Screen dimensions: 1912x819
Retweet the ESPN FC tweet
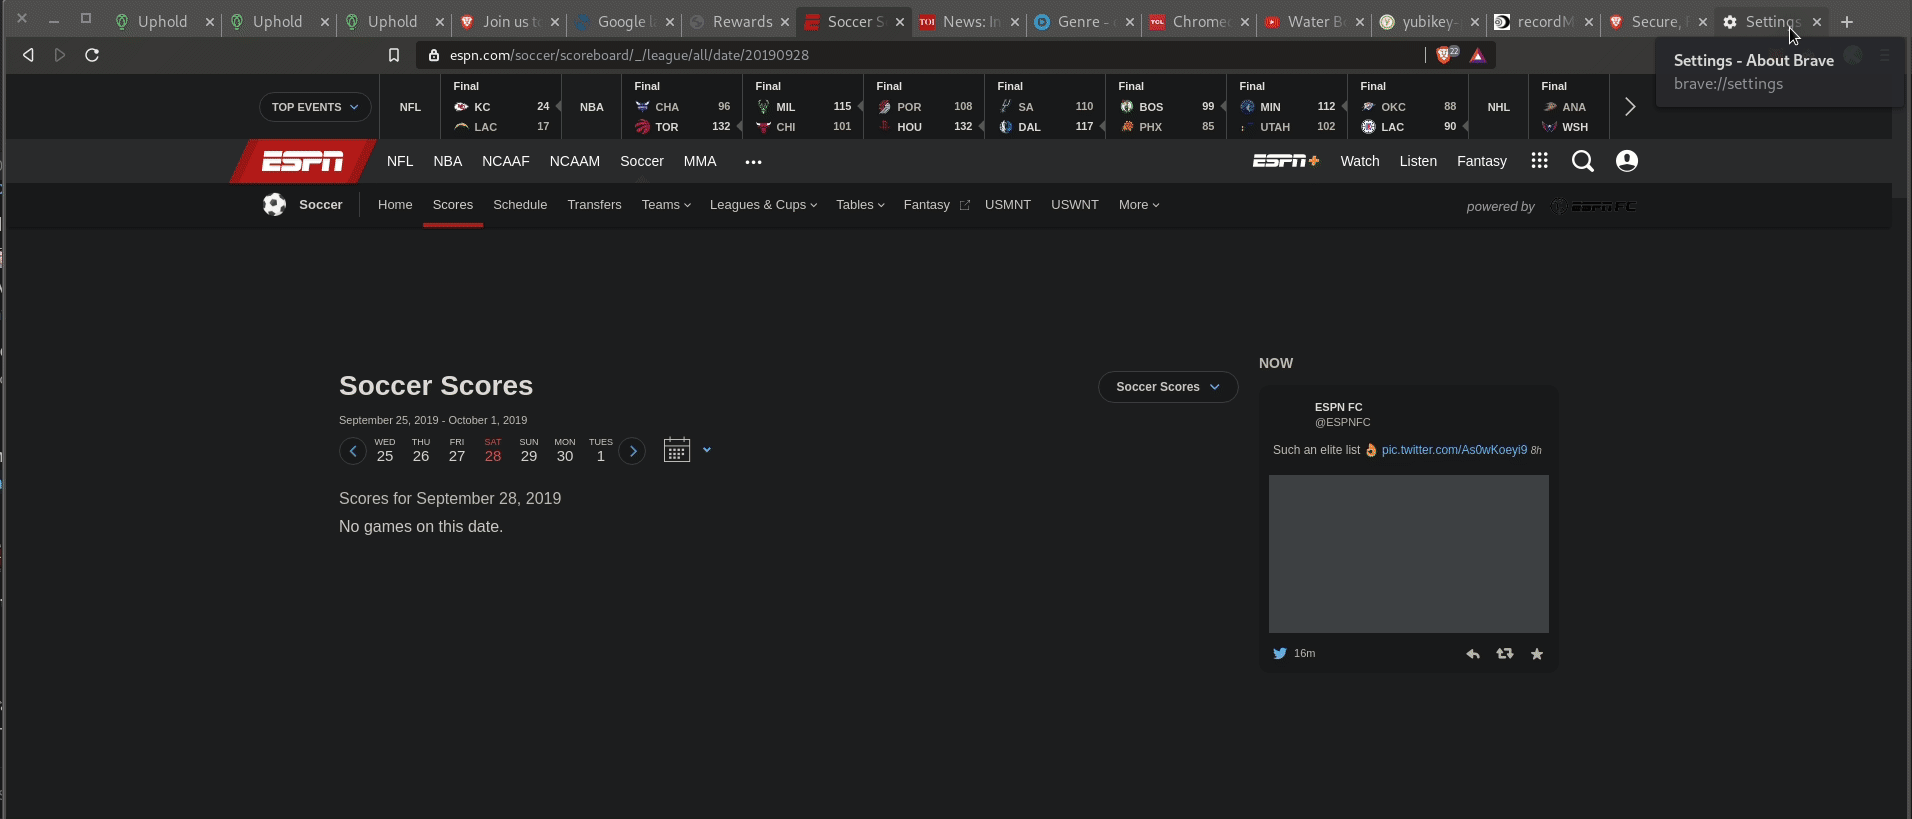[x=1505, y=654]
